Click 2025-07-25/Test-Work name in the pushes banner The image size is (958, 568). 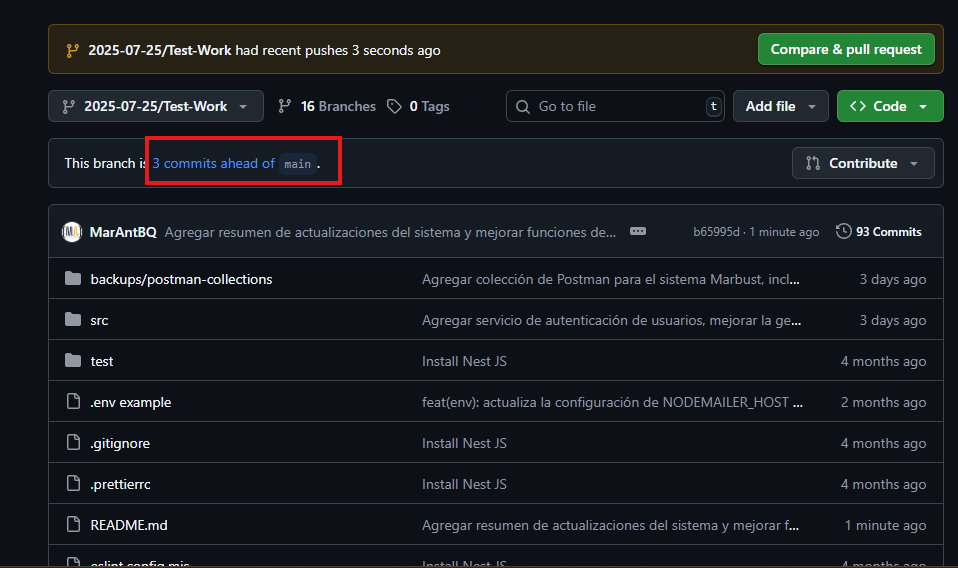point(159,50)
